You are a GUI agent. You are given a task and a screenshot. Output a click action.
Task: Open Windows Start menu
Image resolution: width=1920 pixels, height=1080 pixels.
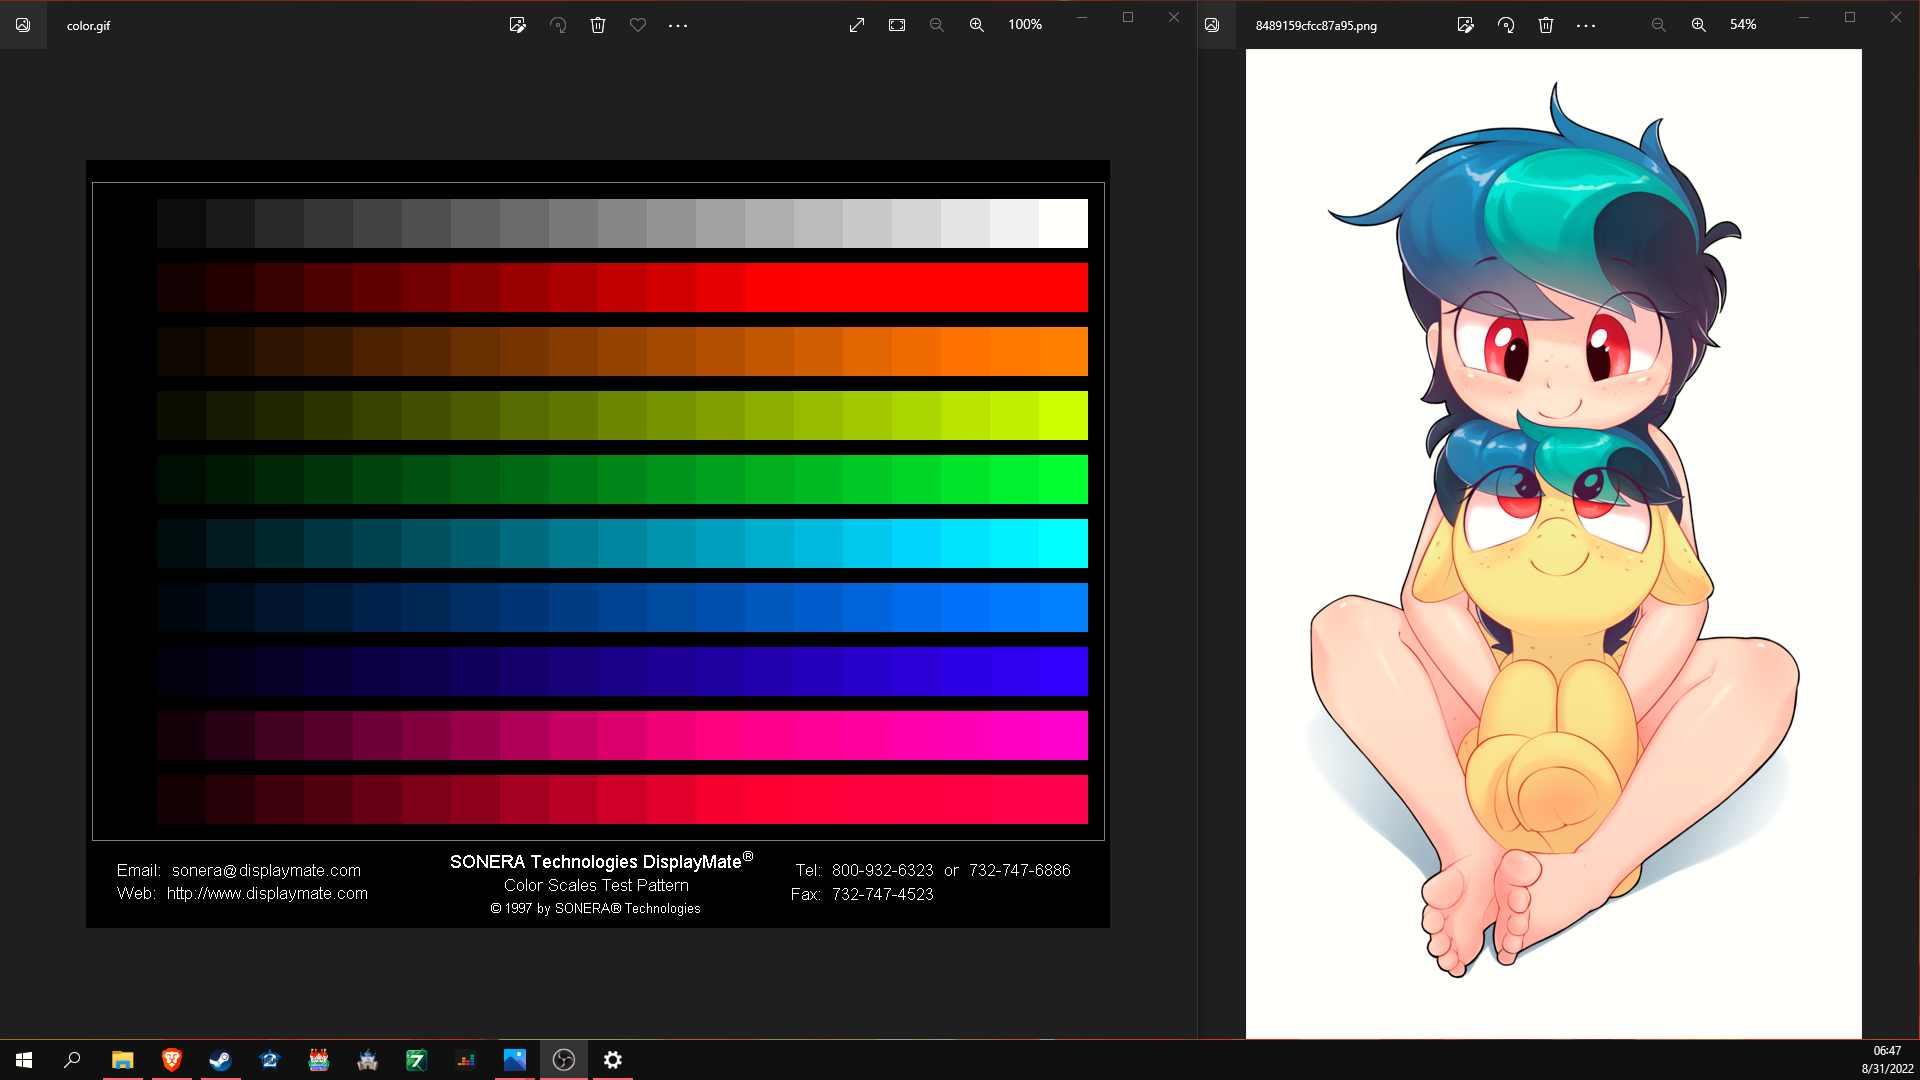pyautogui.click(x=24, y=1060)
